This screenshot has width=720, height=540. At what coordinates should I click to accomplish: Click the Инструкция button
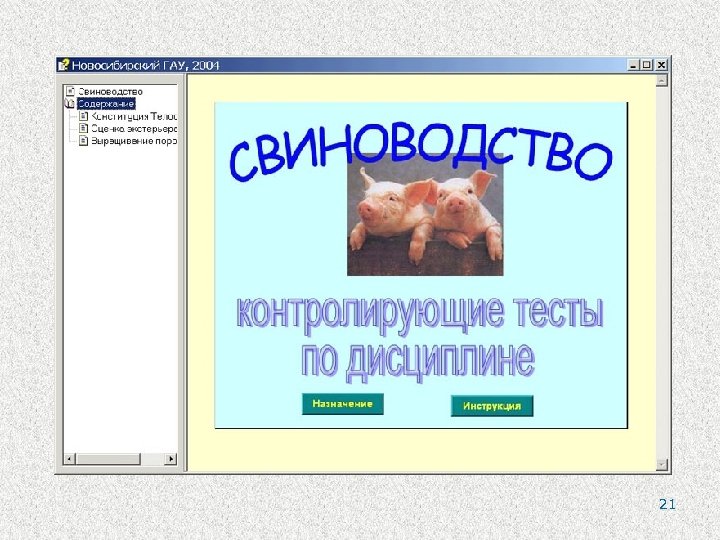point(492,406)
